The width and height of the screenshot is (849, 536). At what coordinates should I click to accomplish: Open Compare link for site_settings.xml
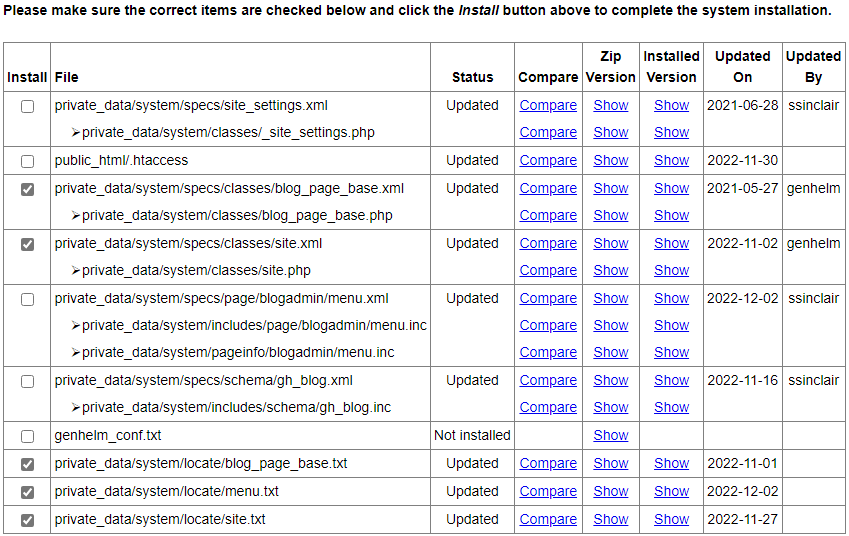[548, 105]
